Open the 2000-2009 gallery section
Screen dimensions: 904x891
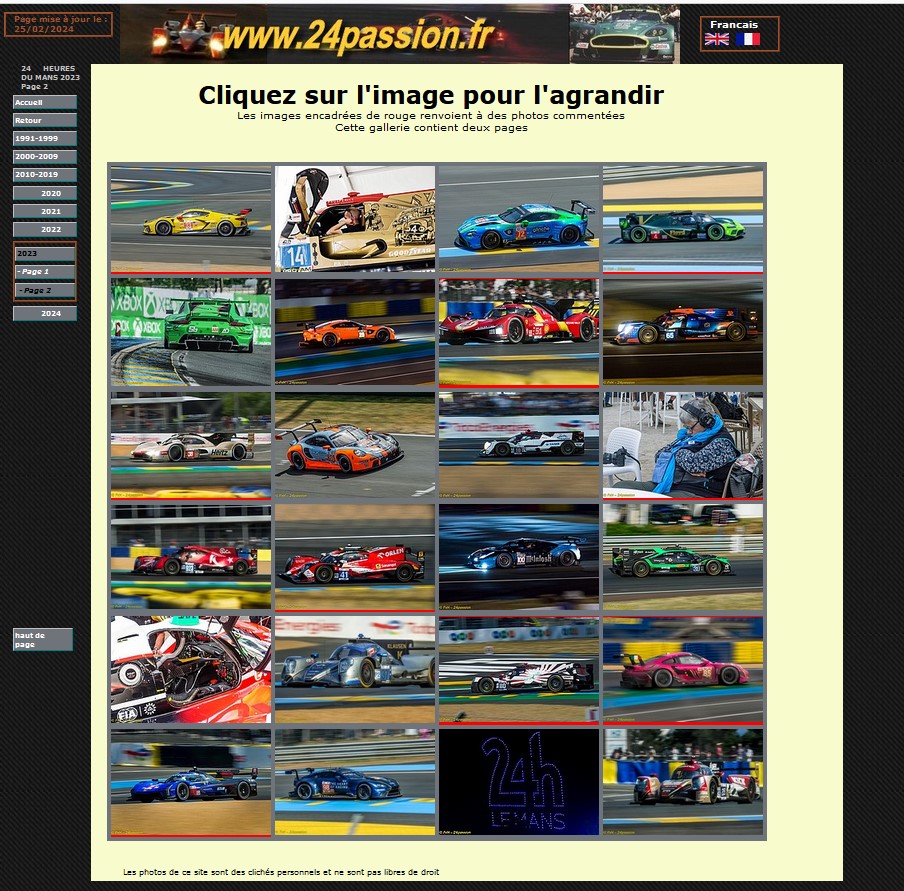coord(45,156)
